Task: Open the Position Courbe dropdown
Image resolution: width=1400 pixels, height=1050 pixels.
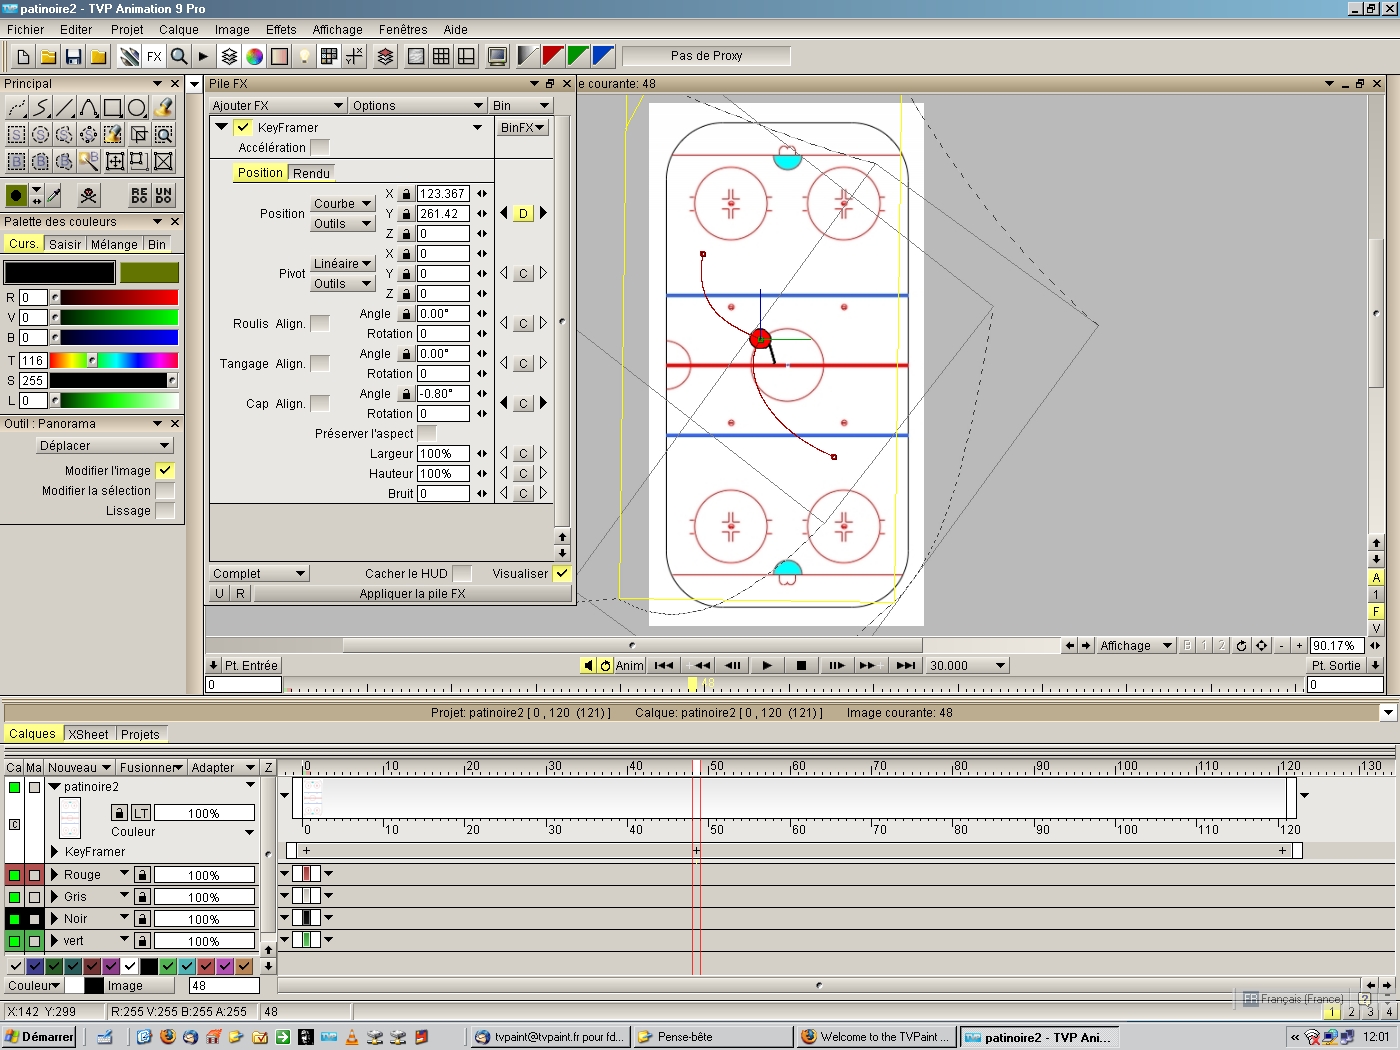Action: [x=342, y=203]
